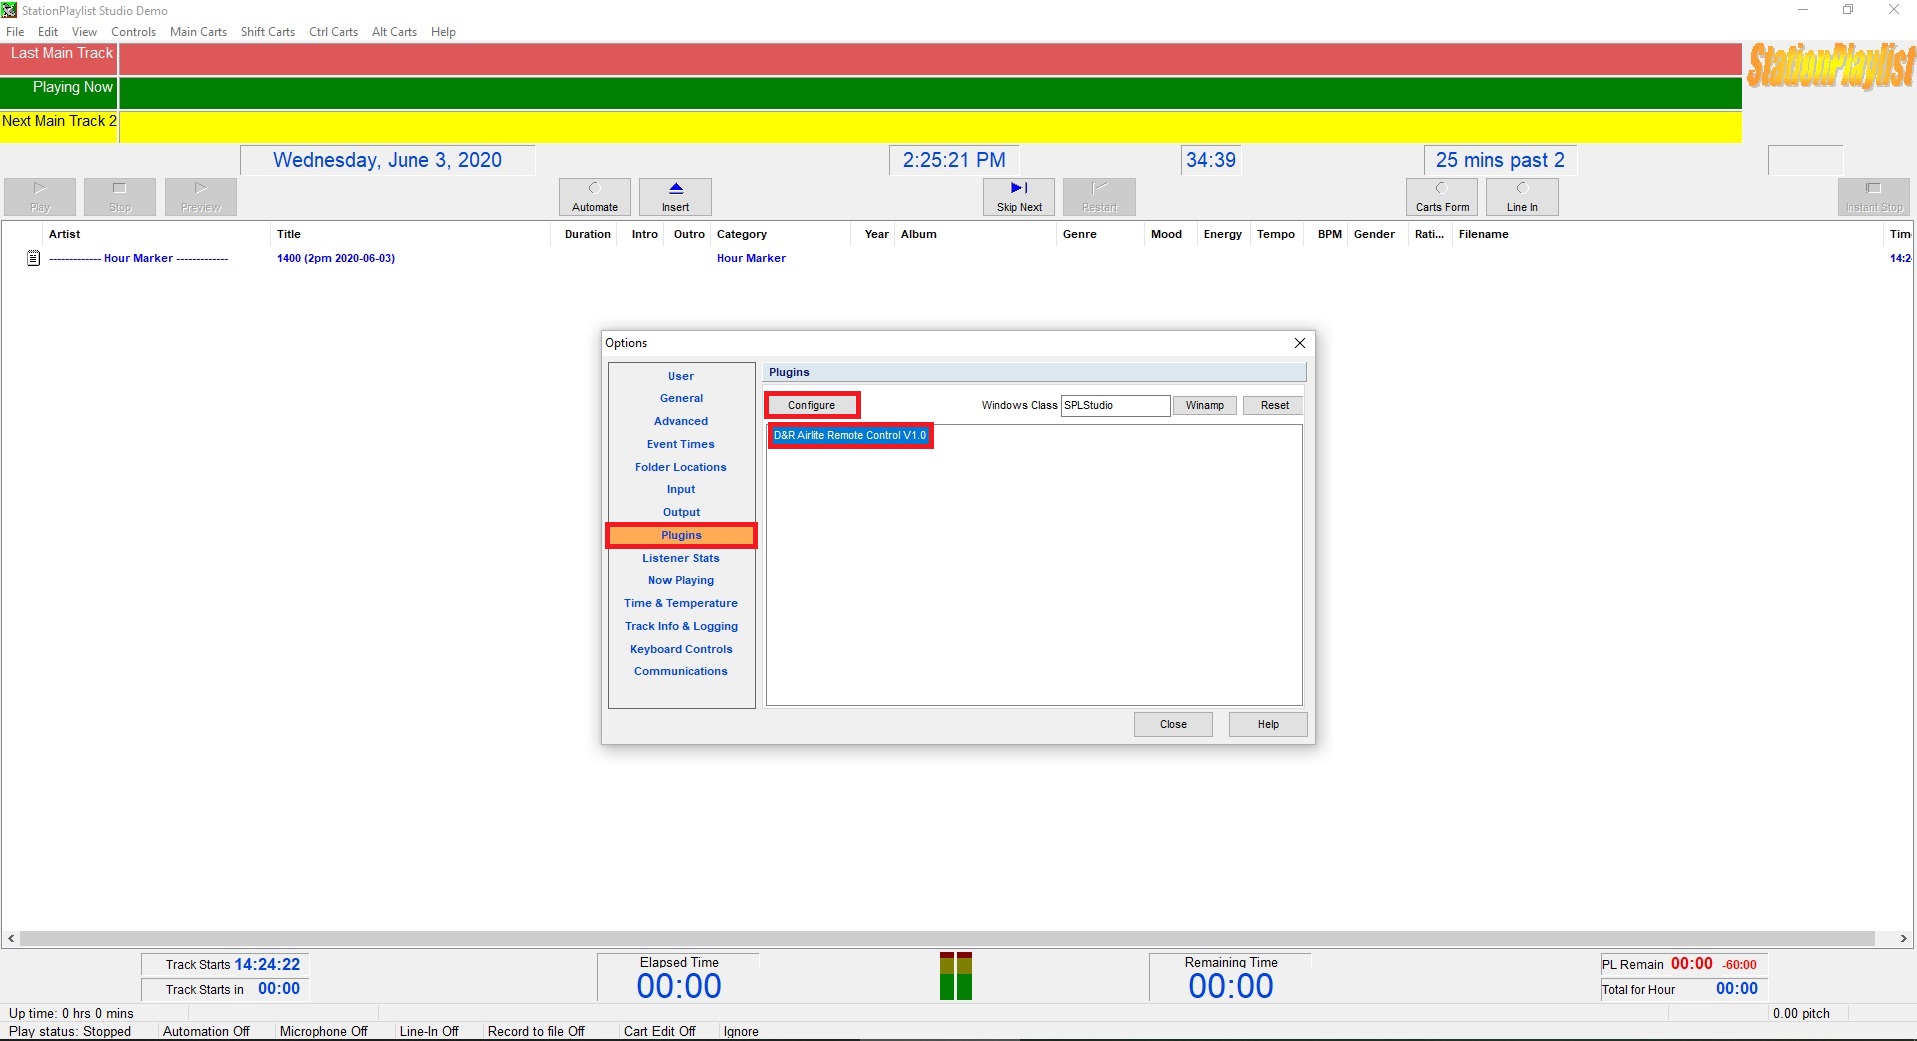Click inside the Windows Class field
The height and width of the screenshot is (1041, 1917).
pos(1114,405)
